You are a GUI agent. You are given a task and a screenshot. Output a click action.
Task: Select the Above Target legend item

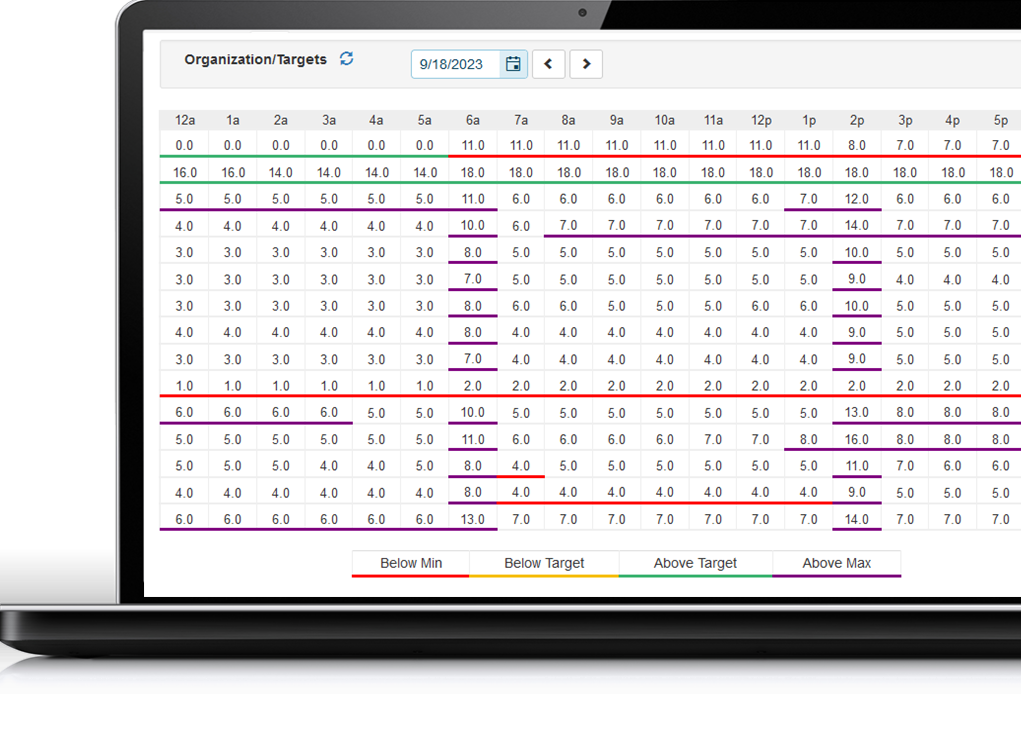pyautogui.click(x=695, y=563)
